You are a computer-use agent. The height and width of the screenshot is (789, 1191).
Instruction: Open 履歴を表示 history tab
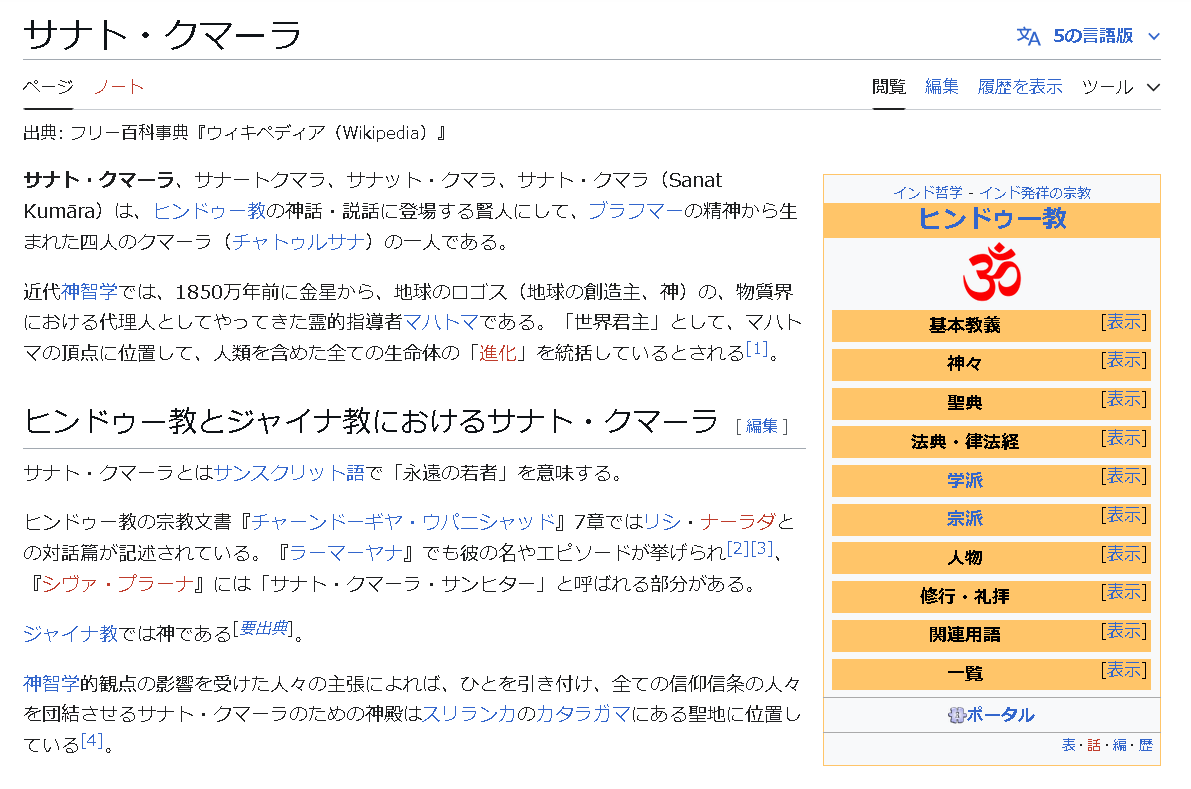[x=1020, y=87]
